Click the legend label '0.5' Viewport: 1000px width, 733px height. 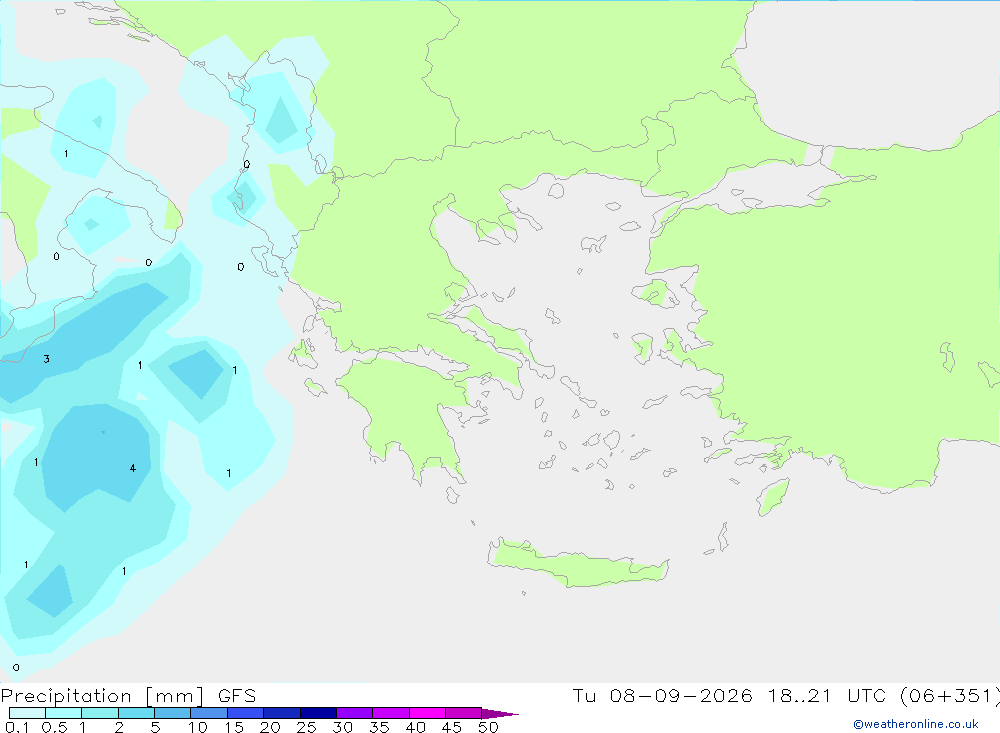tap(54, 727)
